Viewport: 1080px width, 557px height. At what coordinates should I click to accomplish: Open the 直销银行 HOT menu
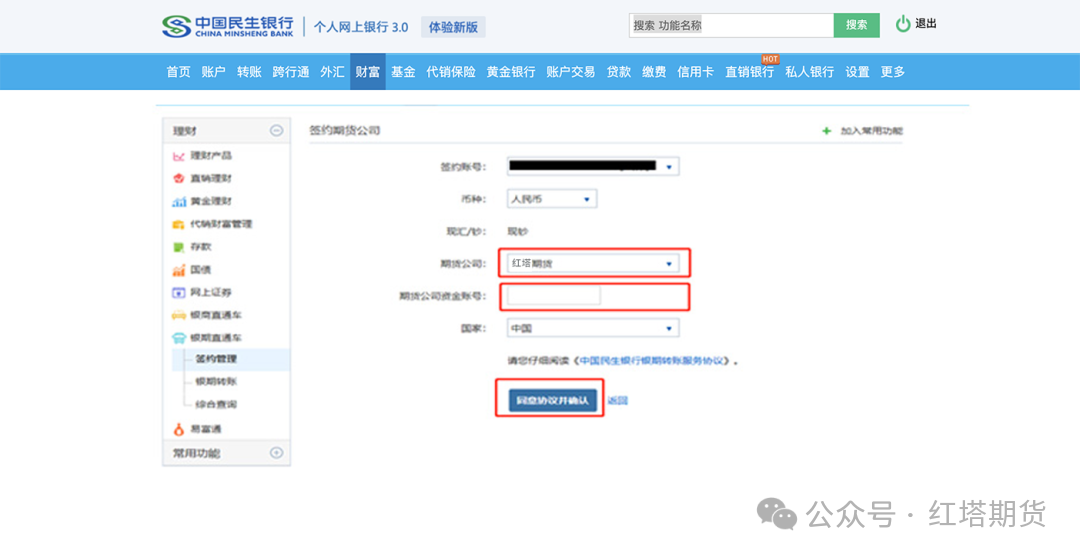pyautogui.click(x=749, y=72)
